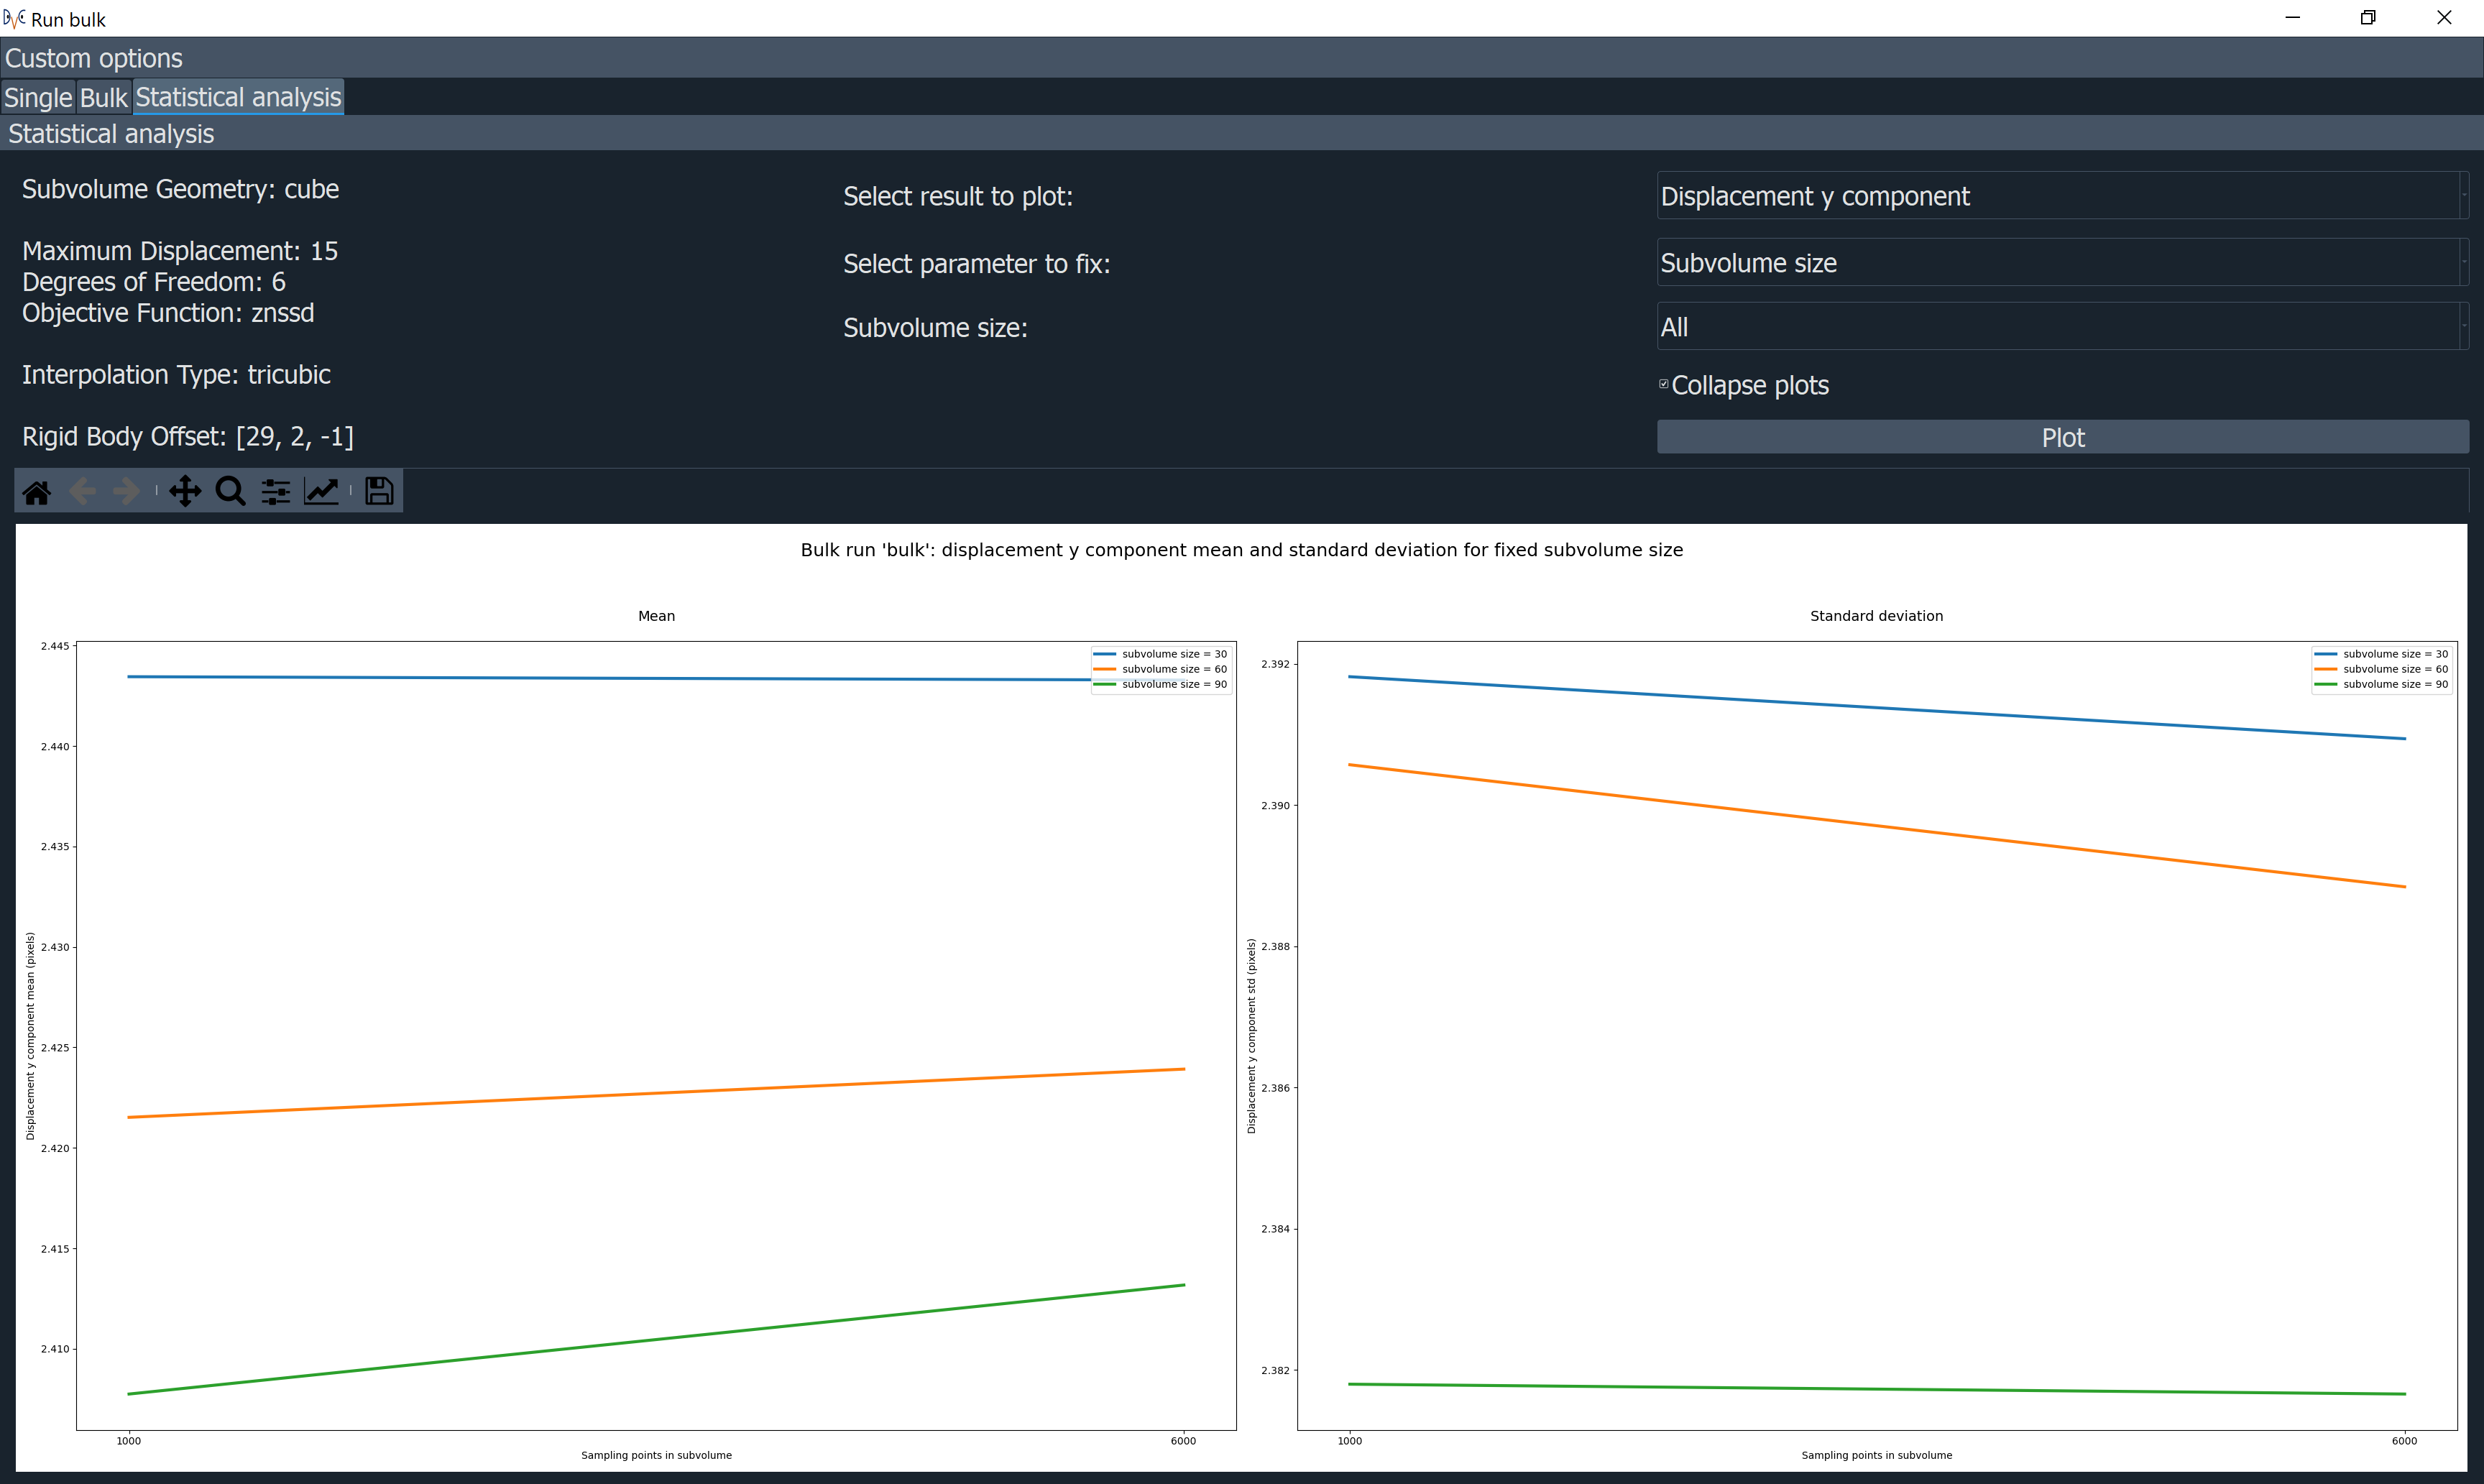This screenshot has height=1484, width=2484.
Task: Restore down the Run bulk window
Action: click(x=2368, y=18)
